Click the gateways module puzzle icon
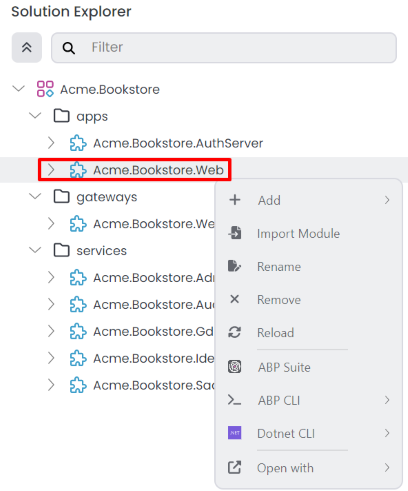 click(78, 224)
